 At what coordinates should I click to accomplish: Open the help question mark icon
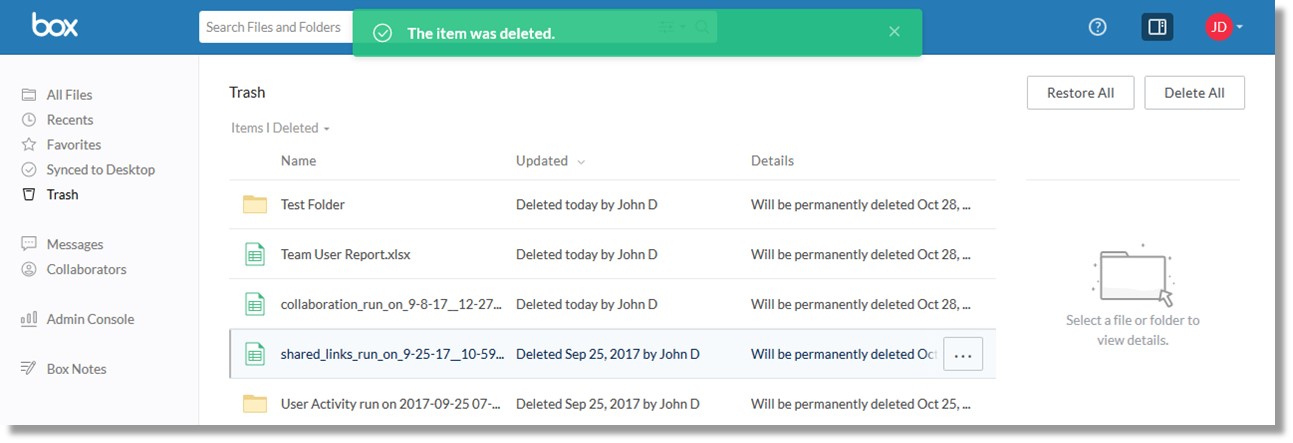point(1097,28)
